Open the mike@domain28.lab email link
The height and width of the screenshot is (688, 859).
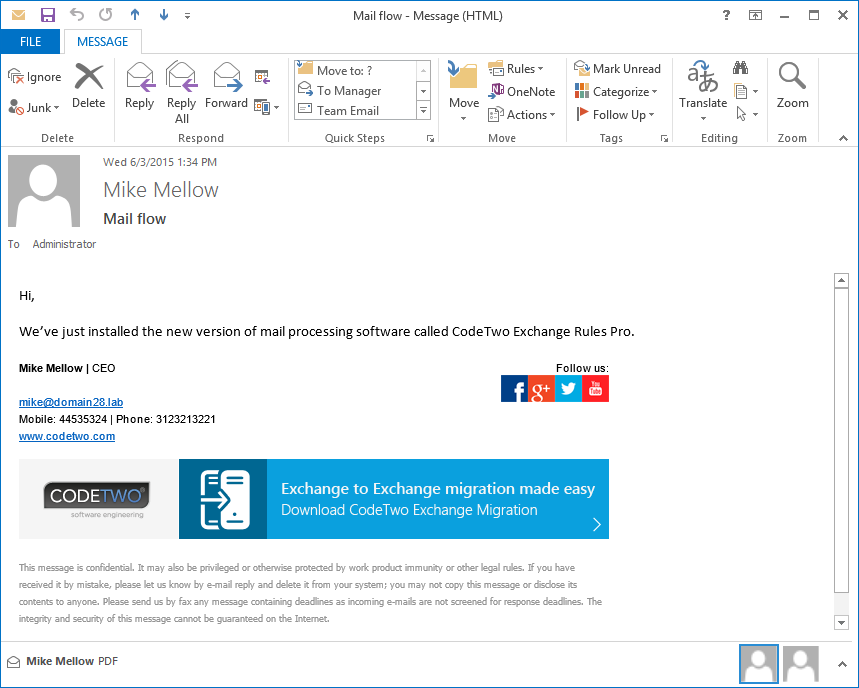71,402
